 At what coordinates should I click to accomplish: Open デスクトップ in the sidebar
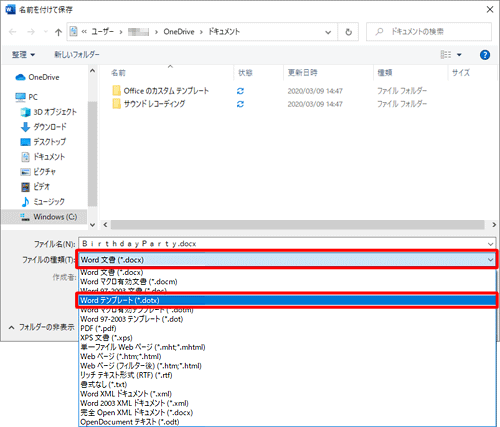(43, 142)
